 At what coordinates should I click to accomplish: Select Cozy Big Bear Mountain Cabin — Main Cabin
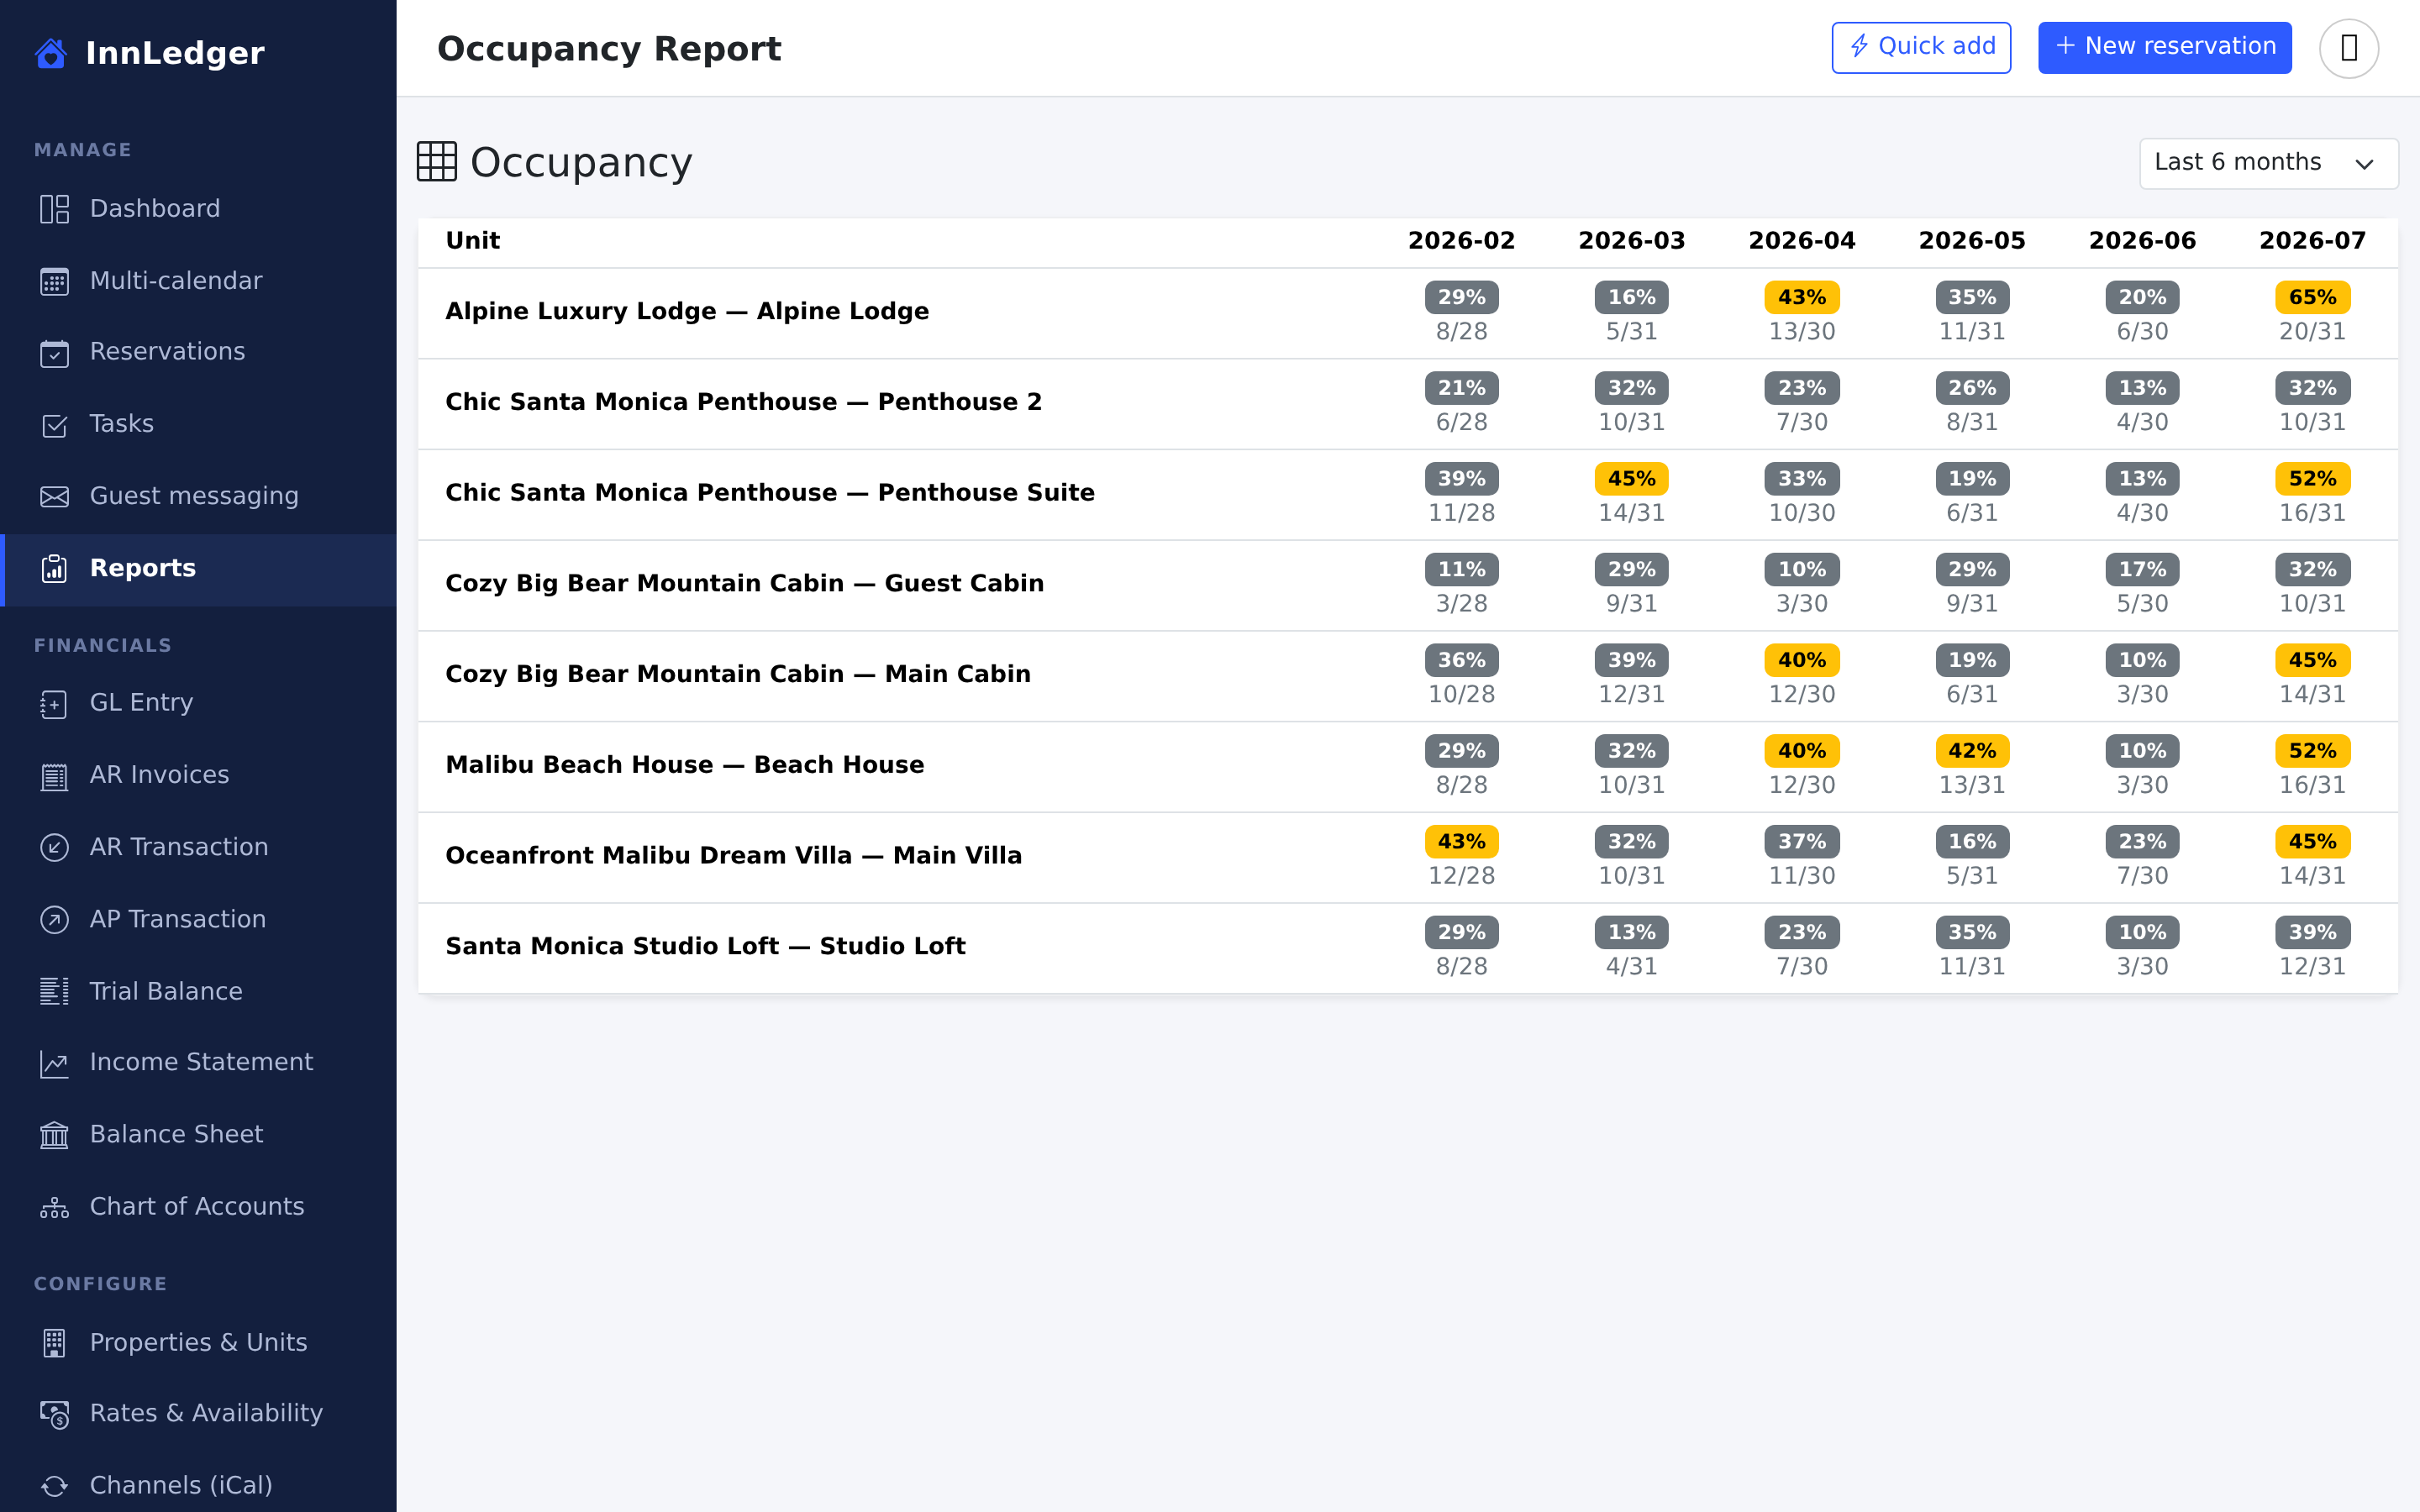(x=1407, y=676)
